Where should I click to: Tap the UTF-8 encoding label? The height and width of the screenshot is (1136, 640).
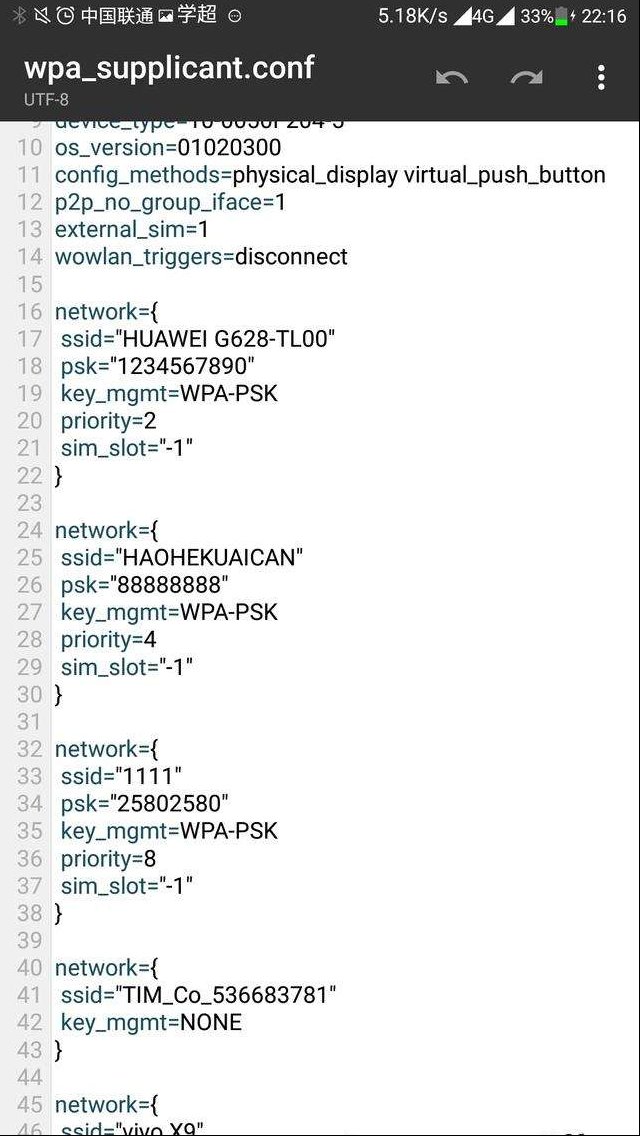pos(46,99)
